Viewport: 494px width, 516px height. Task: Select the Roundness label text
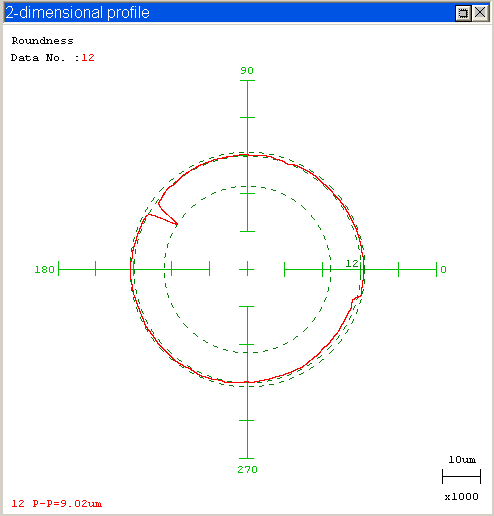[43, 41]
